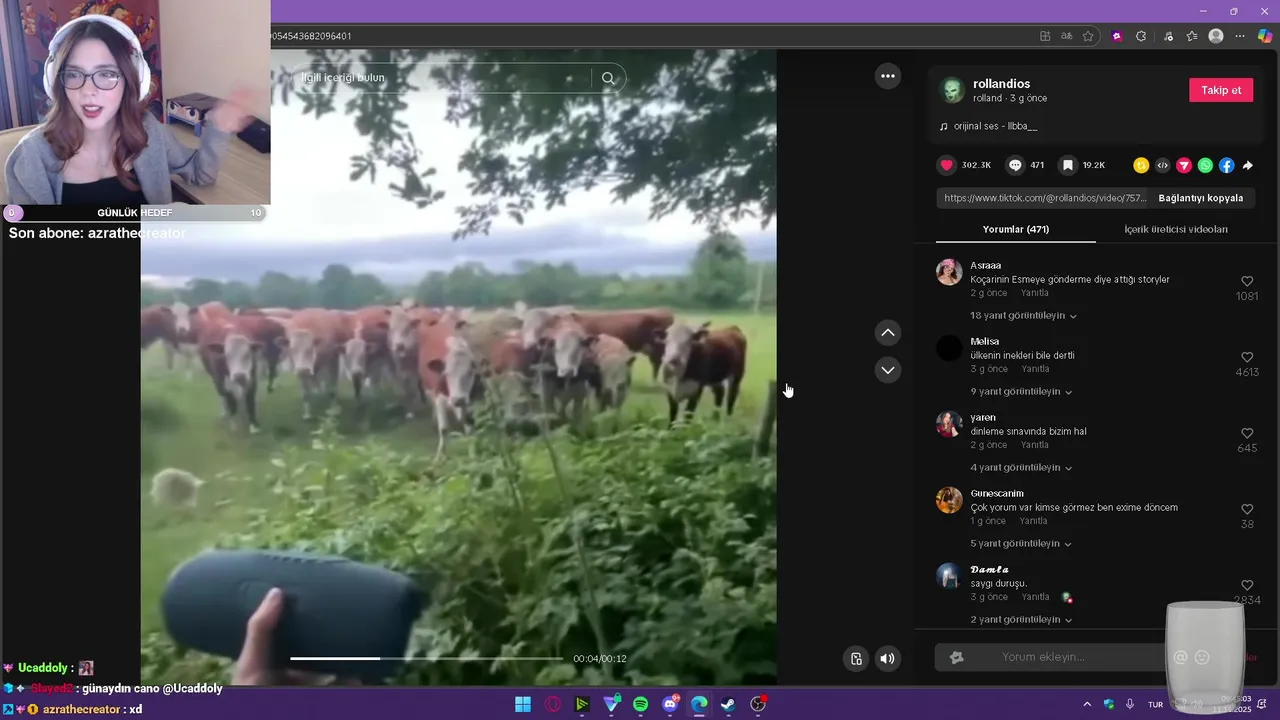
Task: Open Asraaa's profile picture
Action: click(949, 272)
